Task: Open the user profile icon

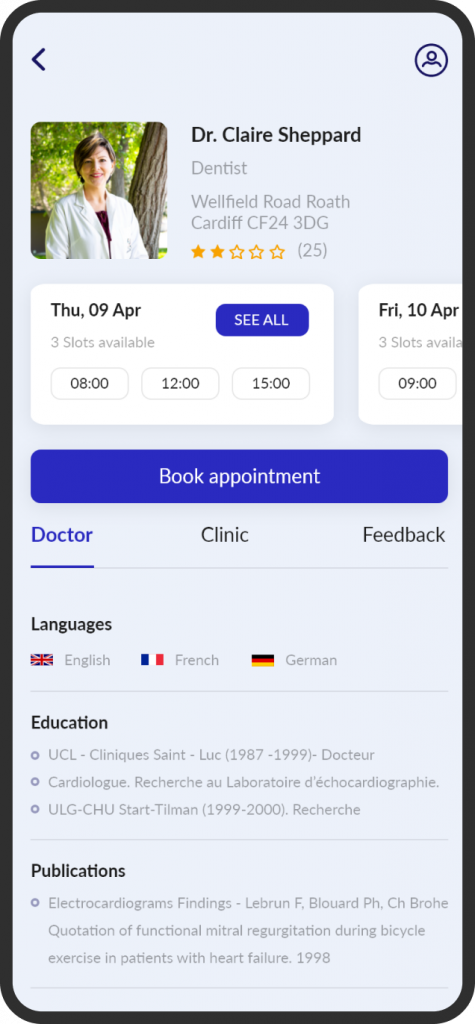Action: click(431, 60)
